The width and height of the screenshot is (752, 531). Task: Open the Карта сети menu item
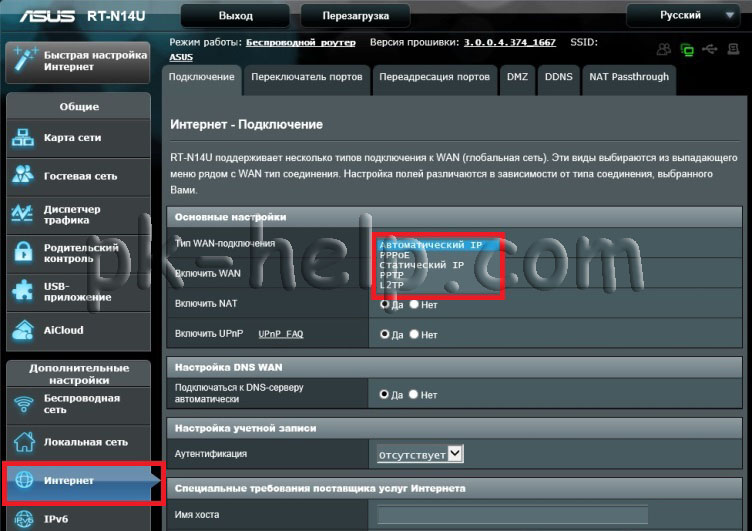(78, 138)
